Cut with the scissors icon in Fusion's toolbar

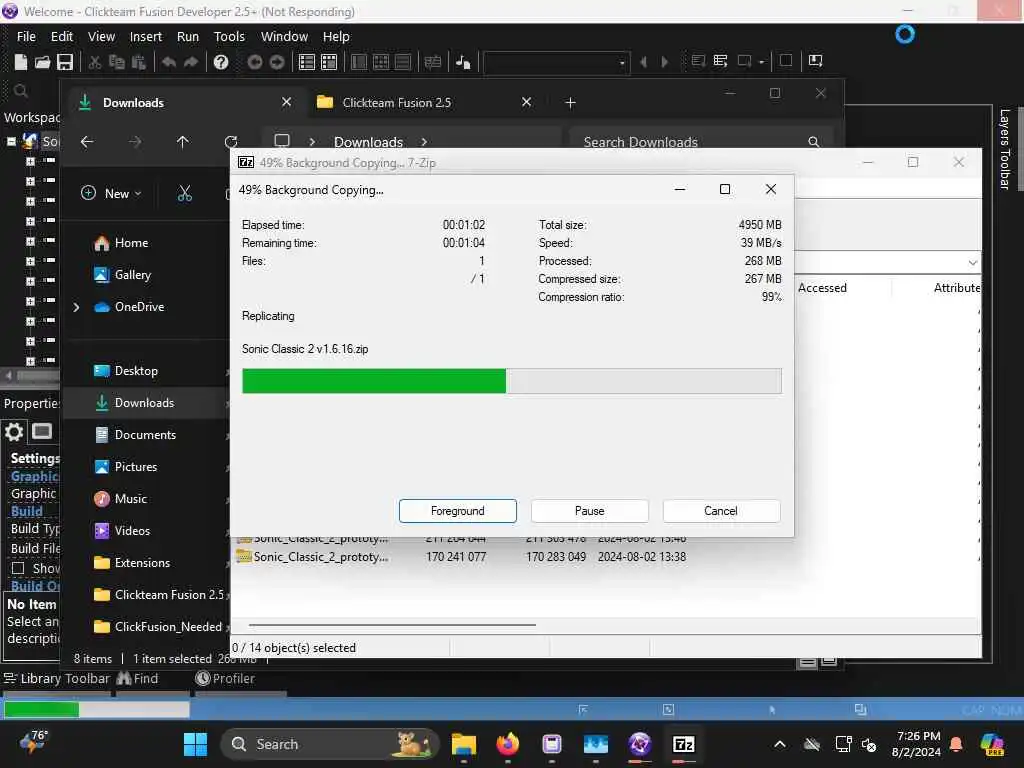pyautogui.click(x=95, y=61)
